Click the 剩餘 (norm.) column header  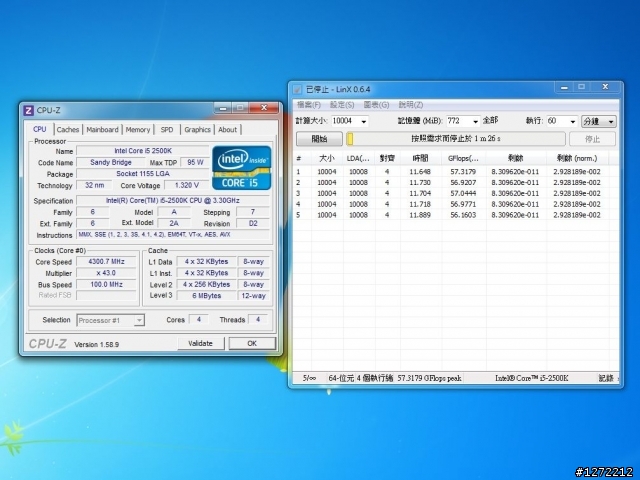pyautogui.click(x=577, y=158)
